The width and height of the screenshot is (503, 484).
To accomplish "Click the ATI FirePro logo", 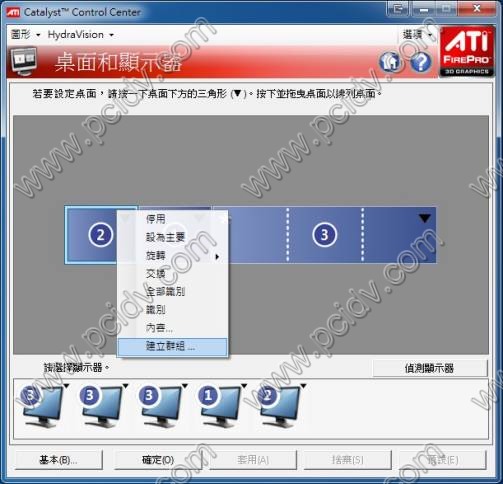I will [x=466, y=52].
